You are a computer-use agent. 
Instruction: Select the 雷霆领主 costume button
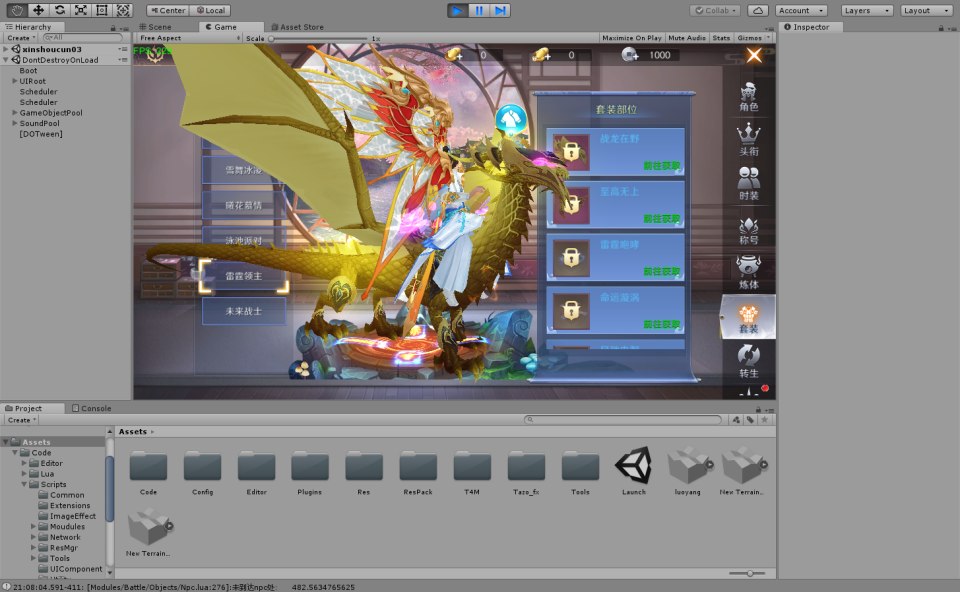pos(244,276)
